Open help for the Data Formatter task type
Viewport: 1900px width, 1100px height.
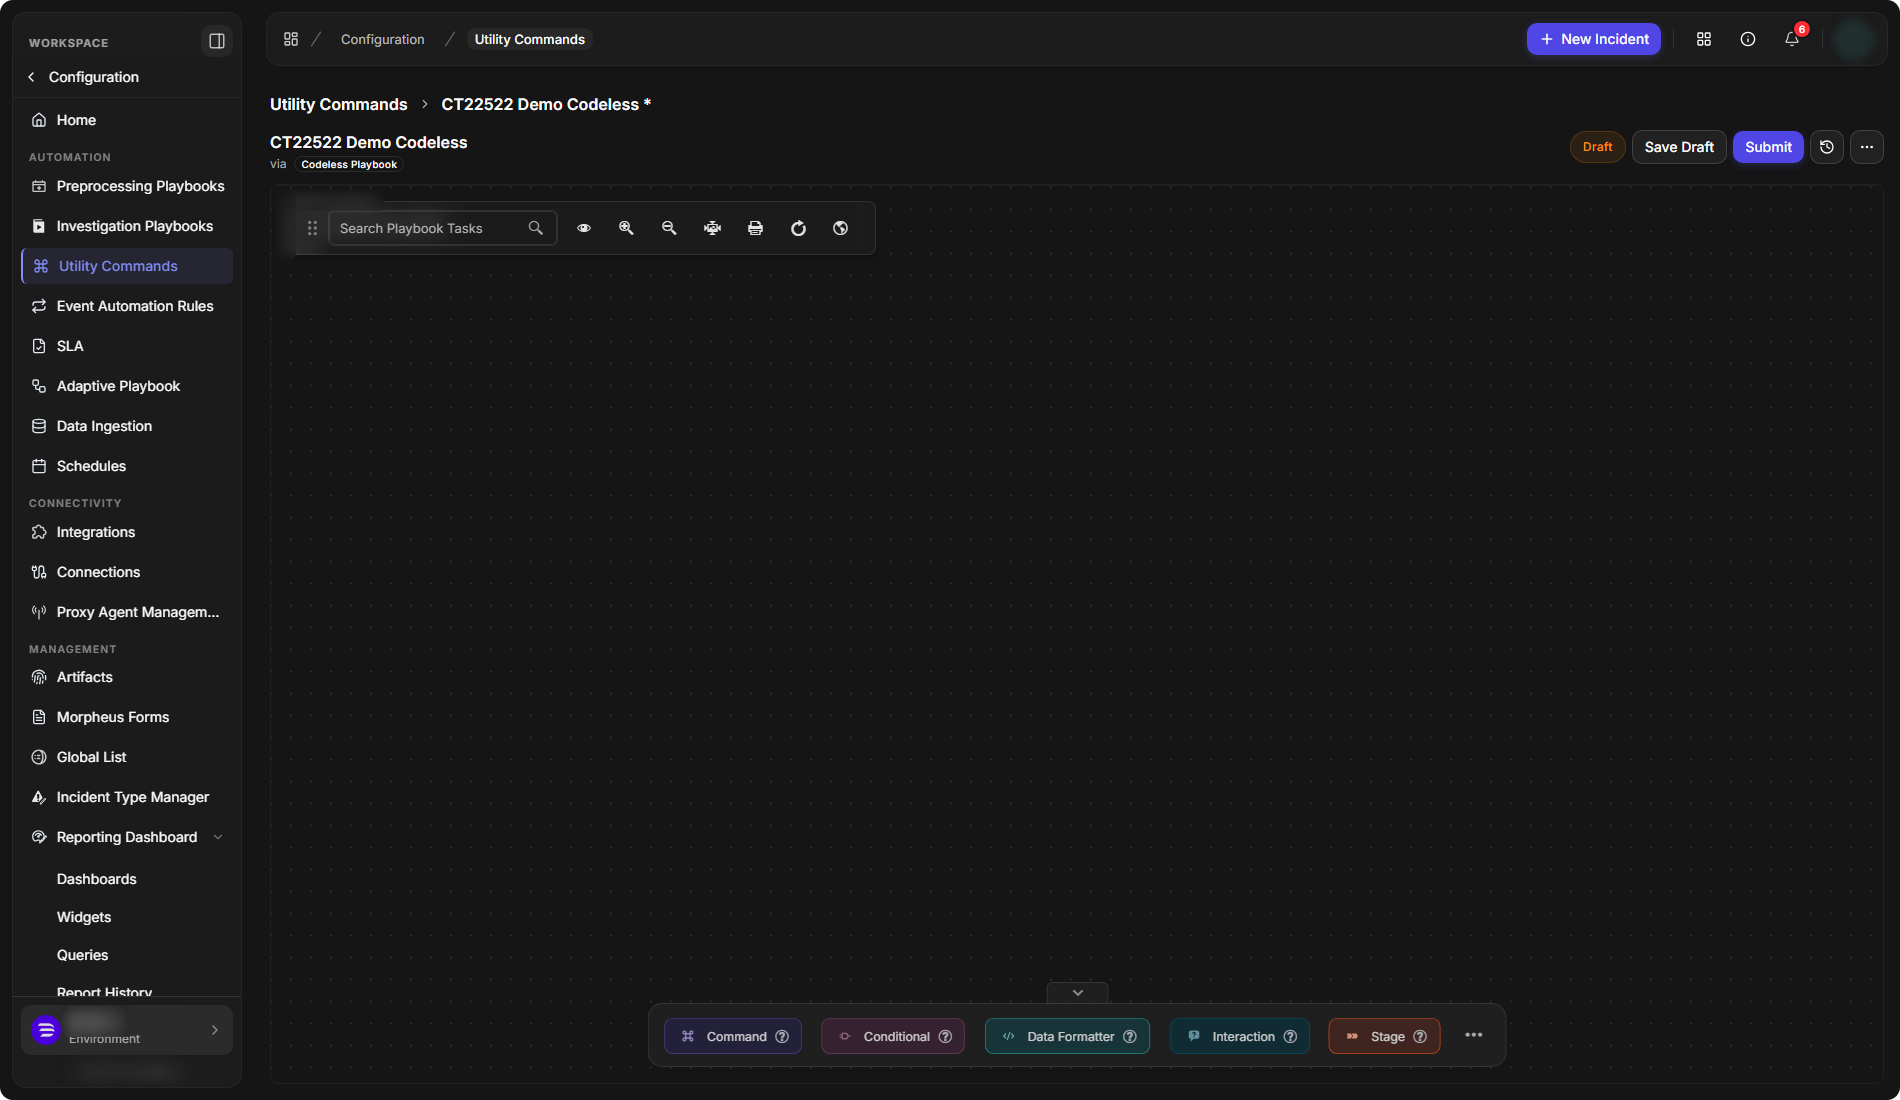1130,1037
